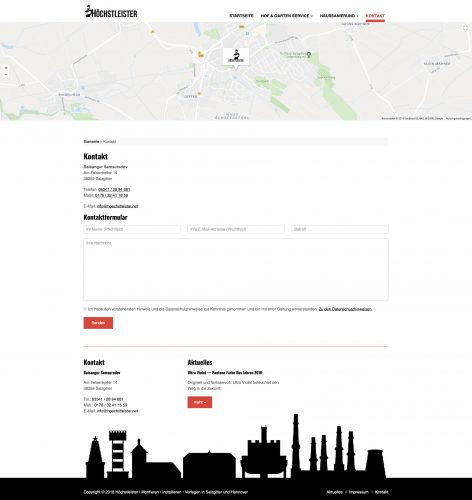The height and width of the screenshot is (500, 472).
Task: Click the red Mehr button
Action: click(200, 402)
